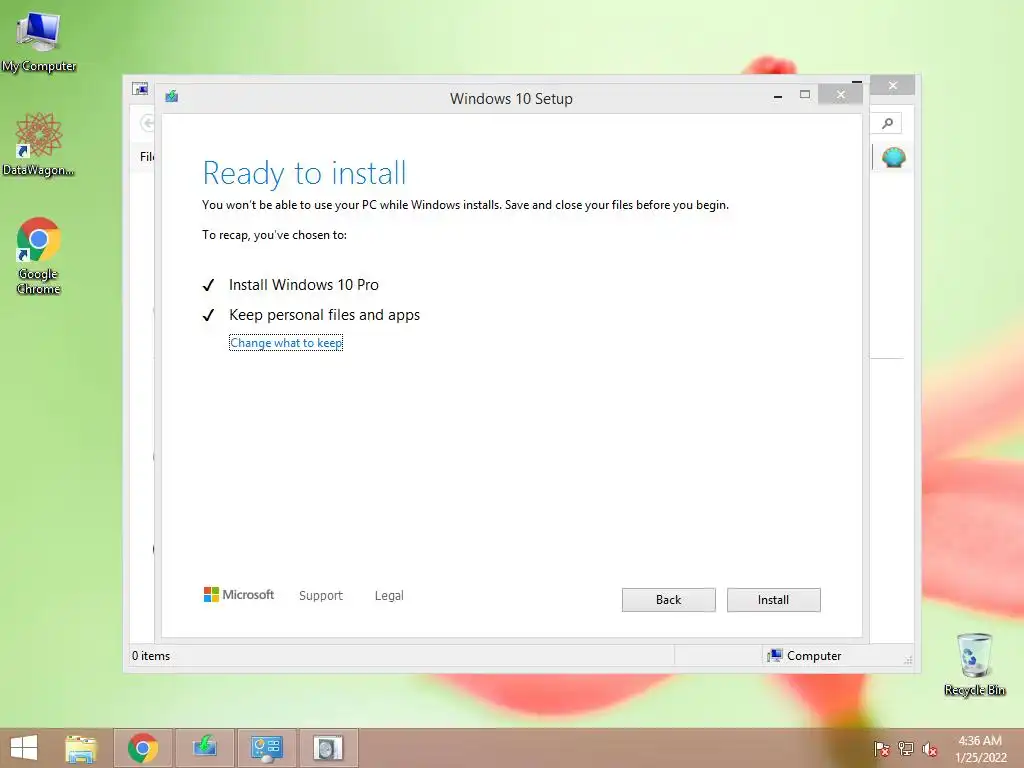Open the Legal link
This screenshot has height=768, width=1024.
[389, 596]
